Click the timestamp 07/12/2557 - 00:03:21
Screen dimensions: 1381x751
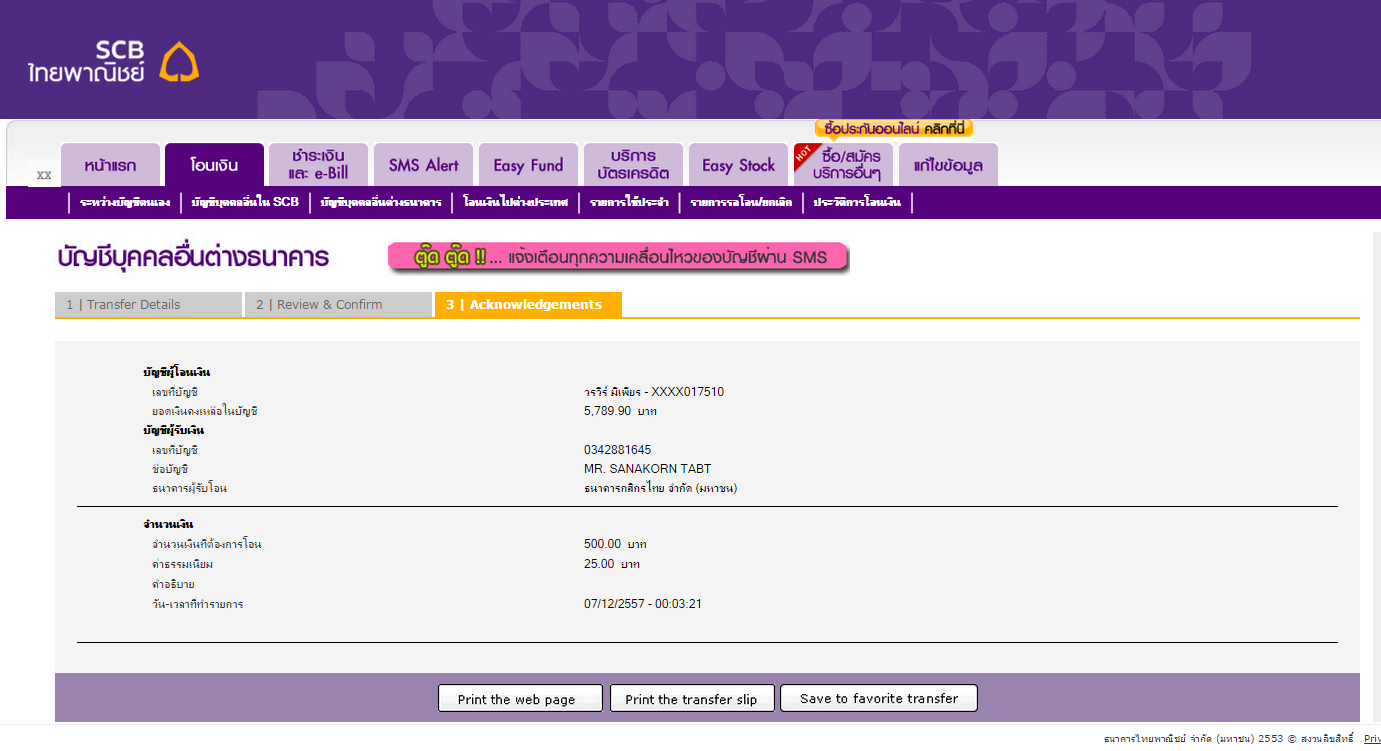click(x=643, y=604)
